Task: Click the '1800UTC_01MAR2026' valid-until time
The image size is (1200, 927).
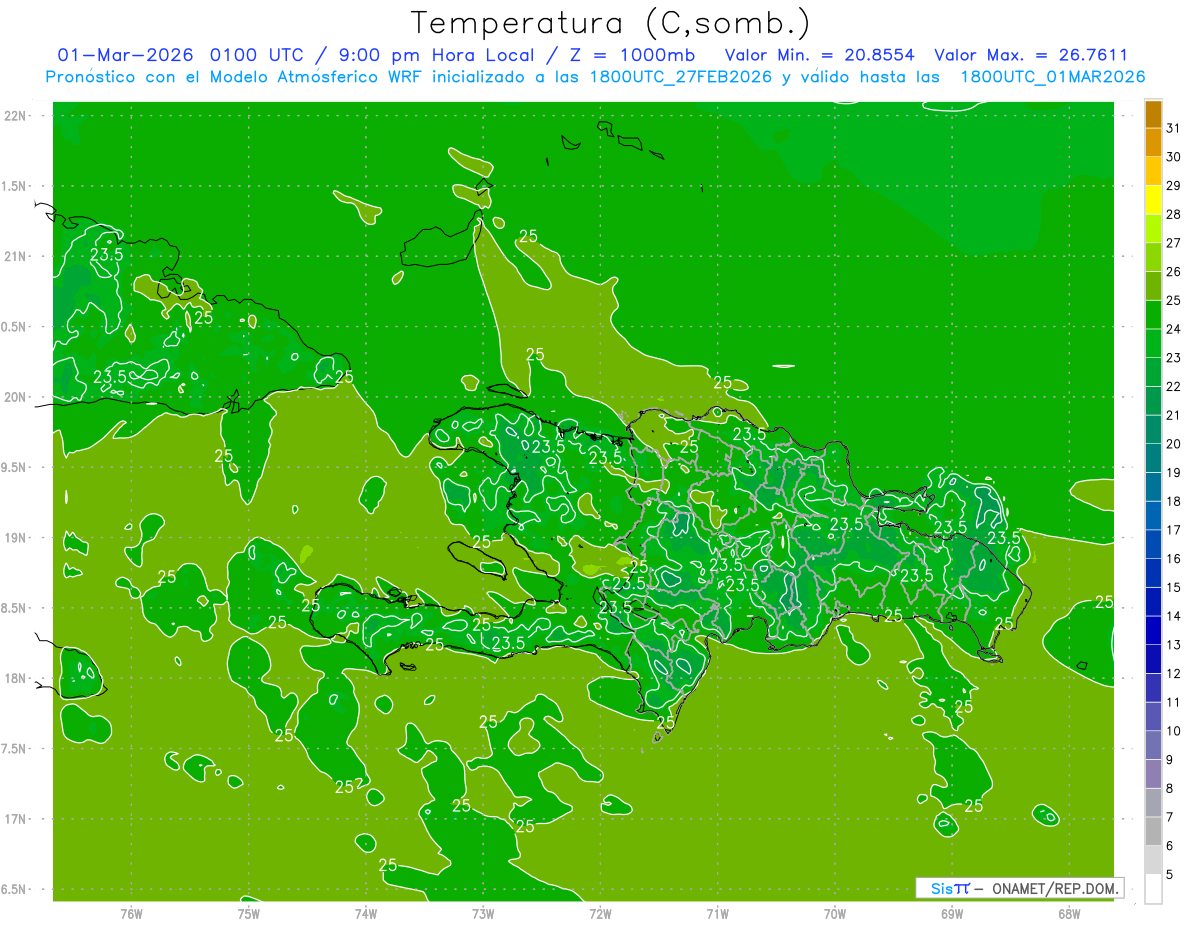Action: (1052, 77)
